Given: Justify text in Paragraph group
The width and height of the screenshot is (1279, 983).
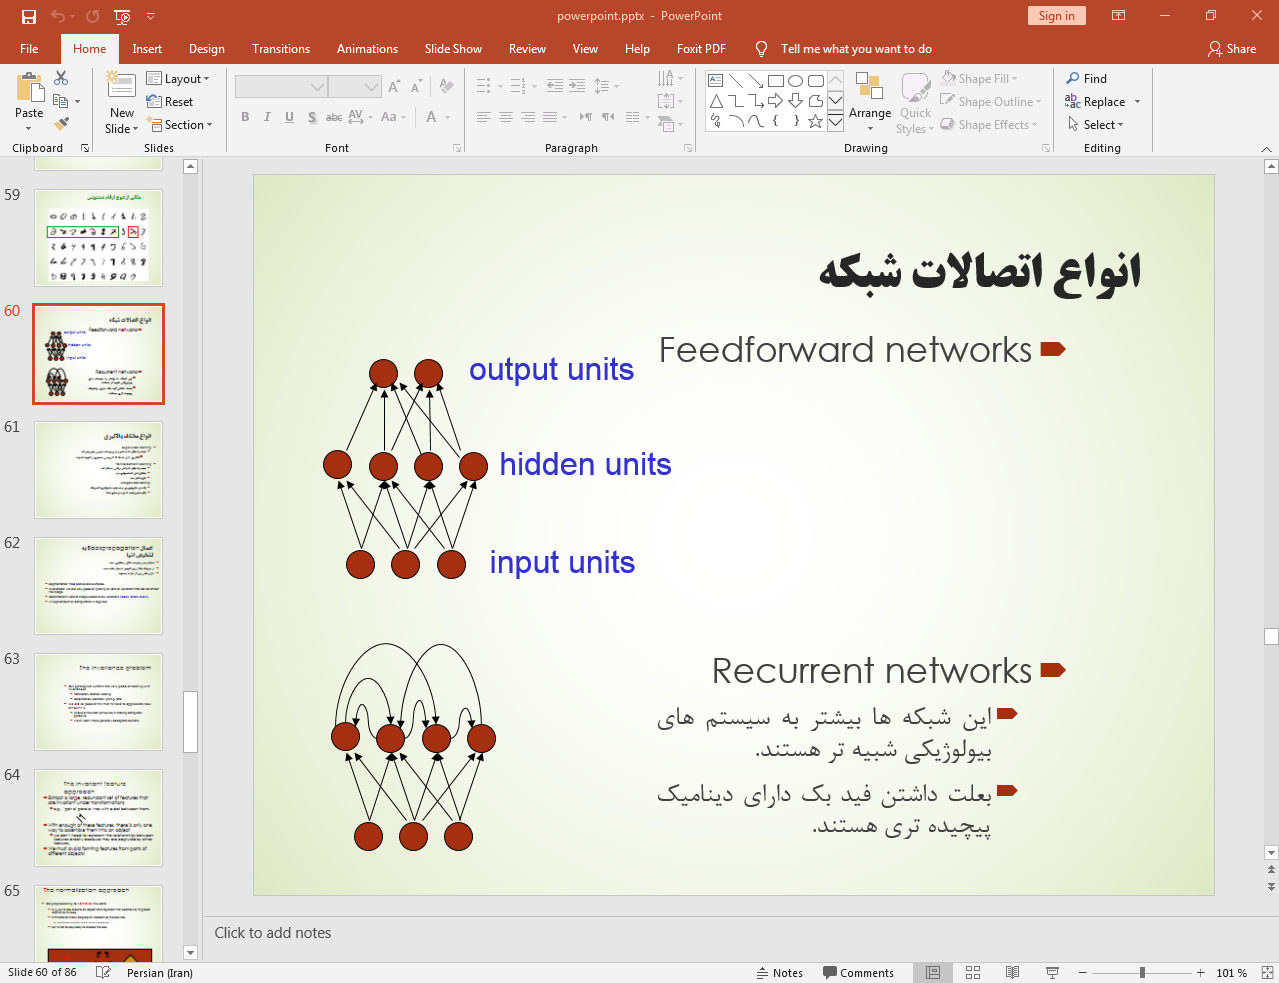Looking at the screenshot, I should (550, 117).
